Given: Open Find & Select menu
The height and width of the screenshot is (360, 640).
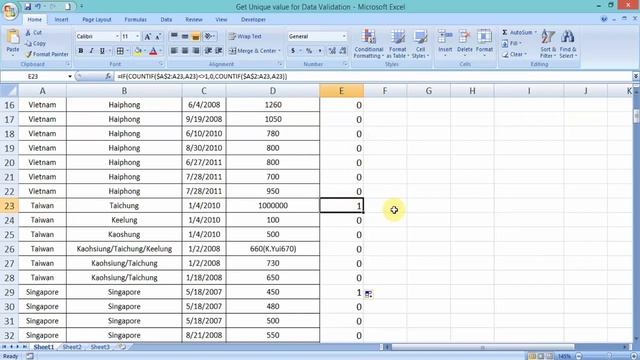Looking at the screenshot, I should pos(568,44).
